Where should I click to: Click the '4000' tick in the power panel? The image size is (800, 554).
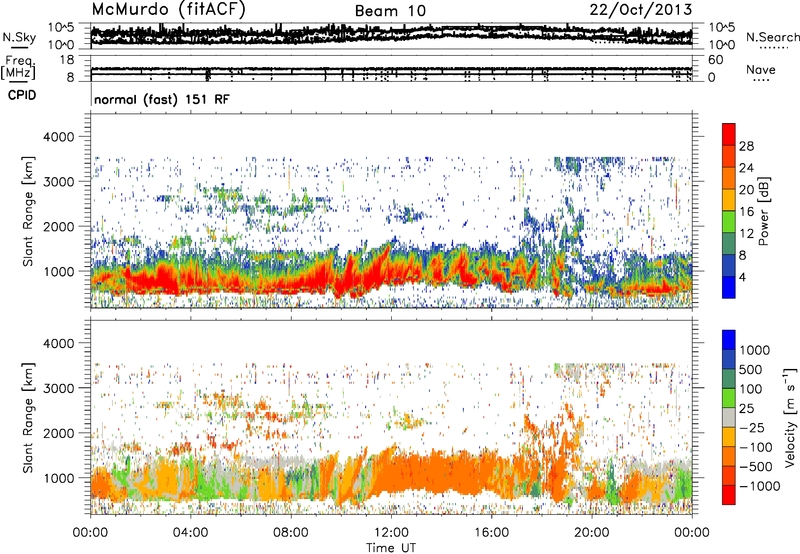tap(59, 137)
